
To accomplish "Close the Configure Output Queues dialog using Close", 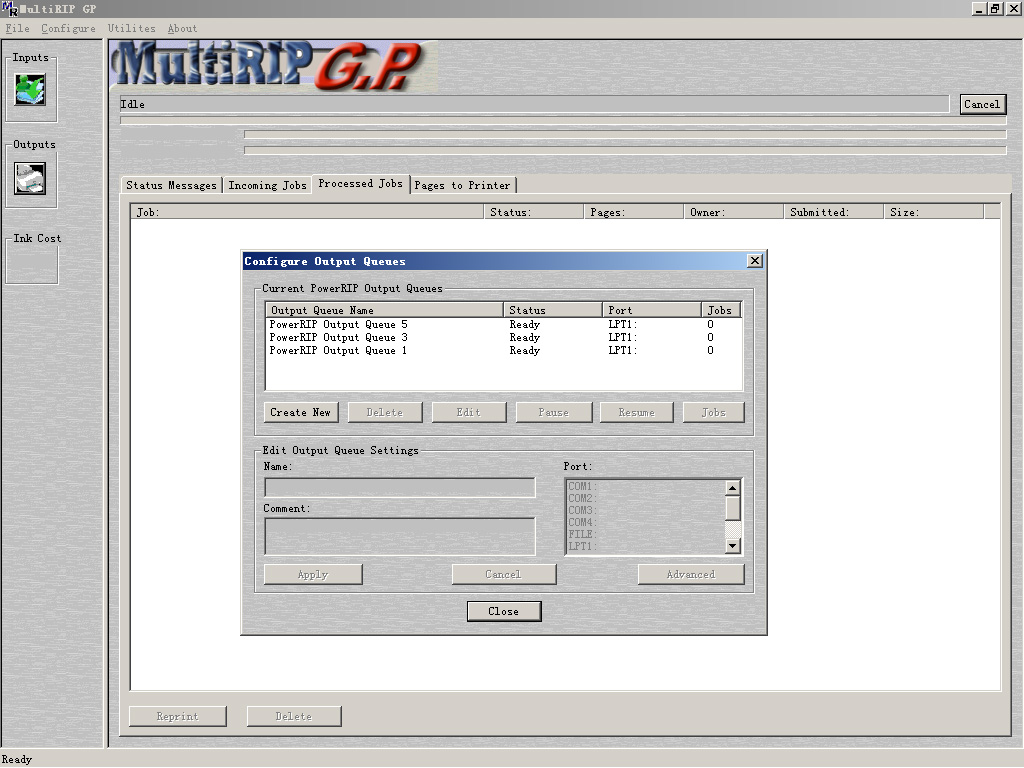I will point(504,611).
